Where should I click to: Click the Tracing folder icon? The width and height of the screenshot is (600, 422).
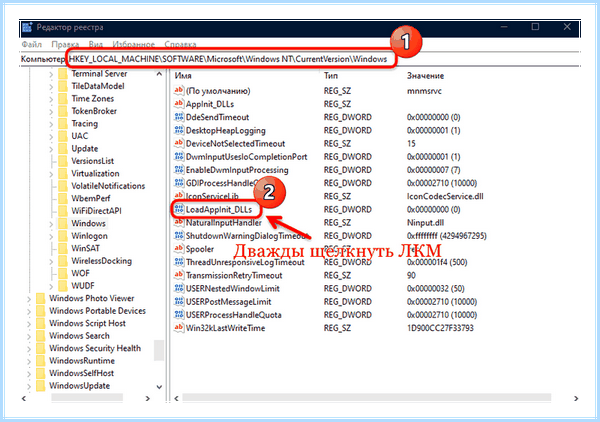tap(63, 124)
